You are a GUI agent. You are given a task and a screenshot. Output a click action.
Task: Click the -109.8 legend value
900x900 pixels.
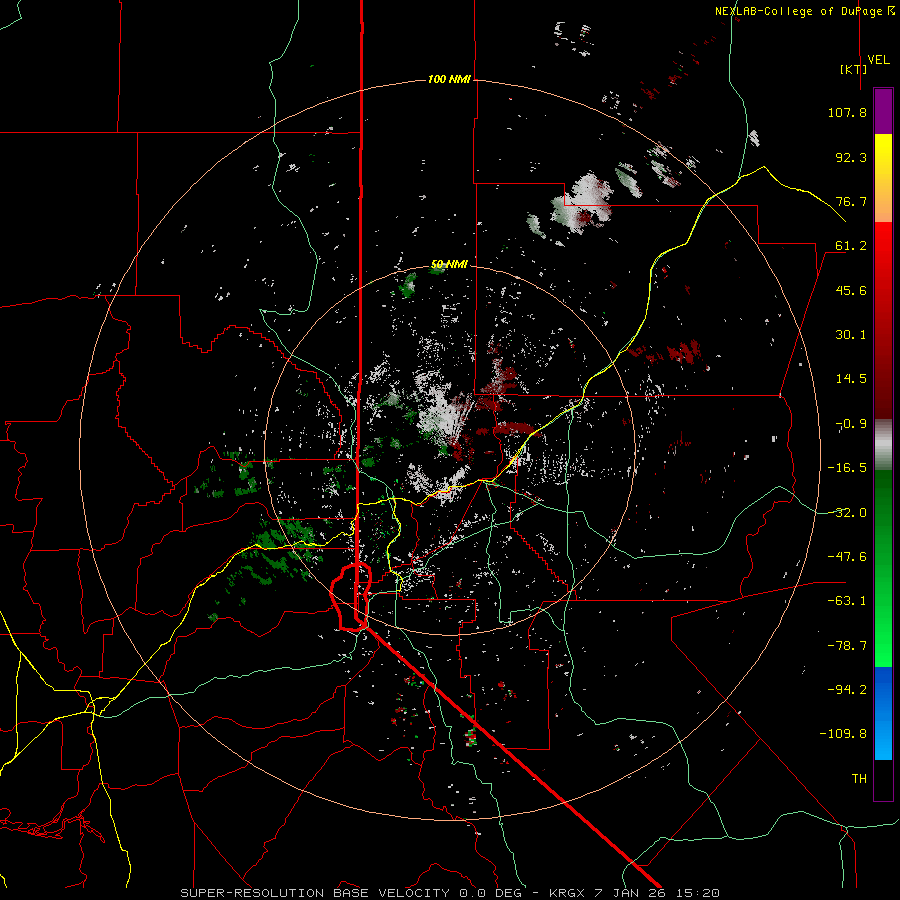tap(843, 734)
